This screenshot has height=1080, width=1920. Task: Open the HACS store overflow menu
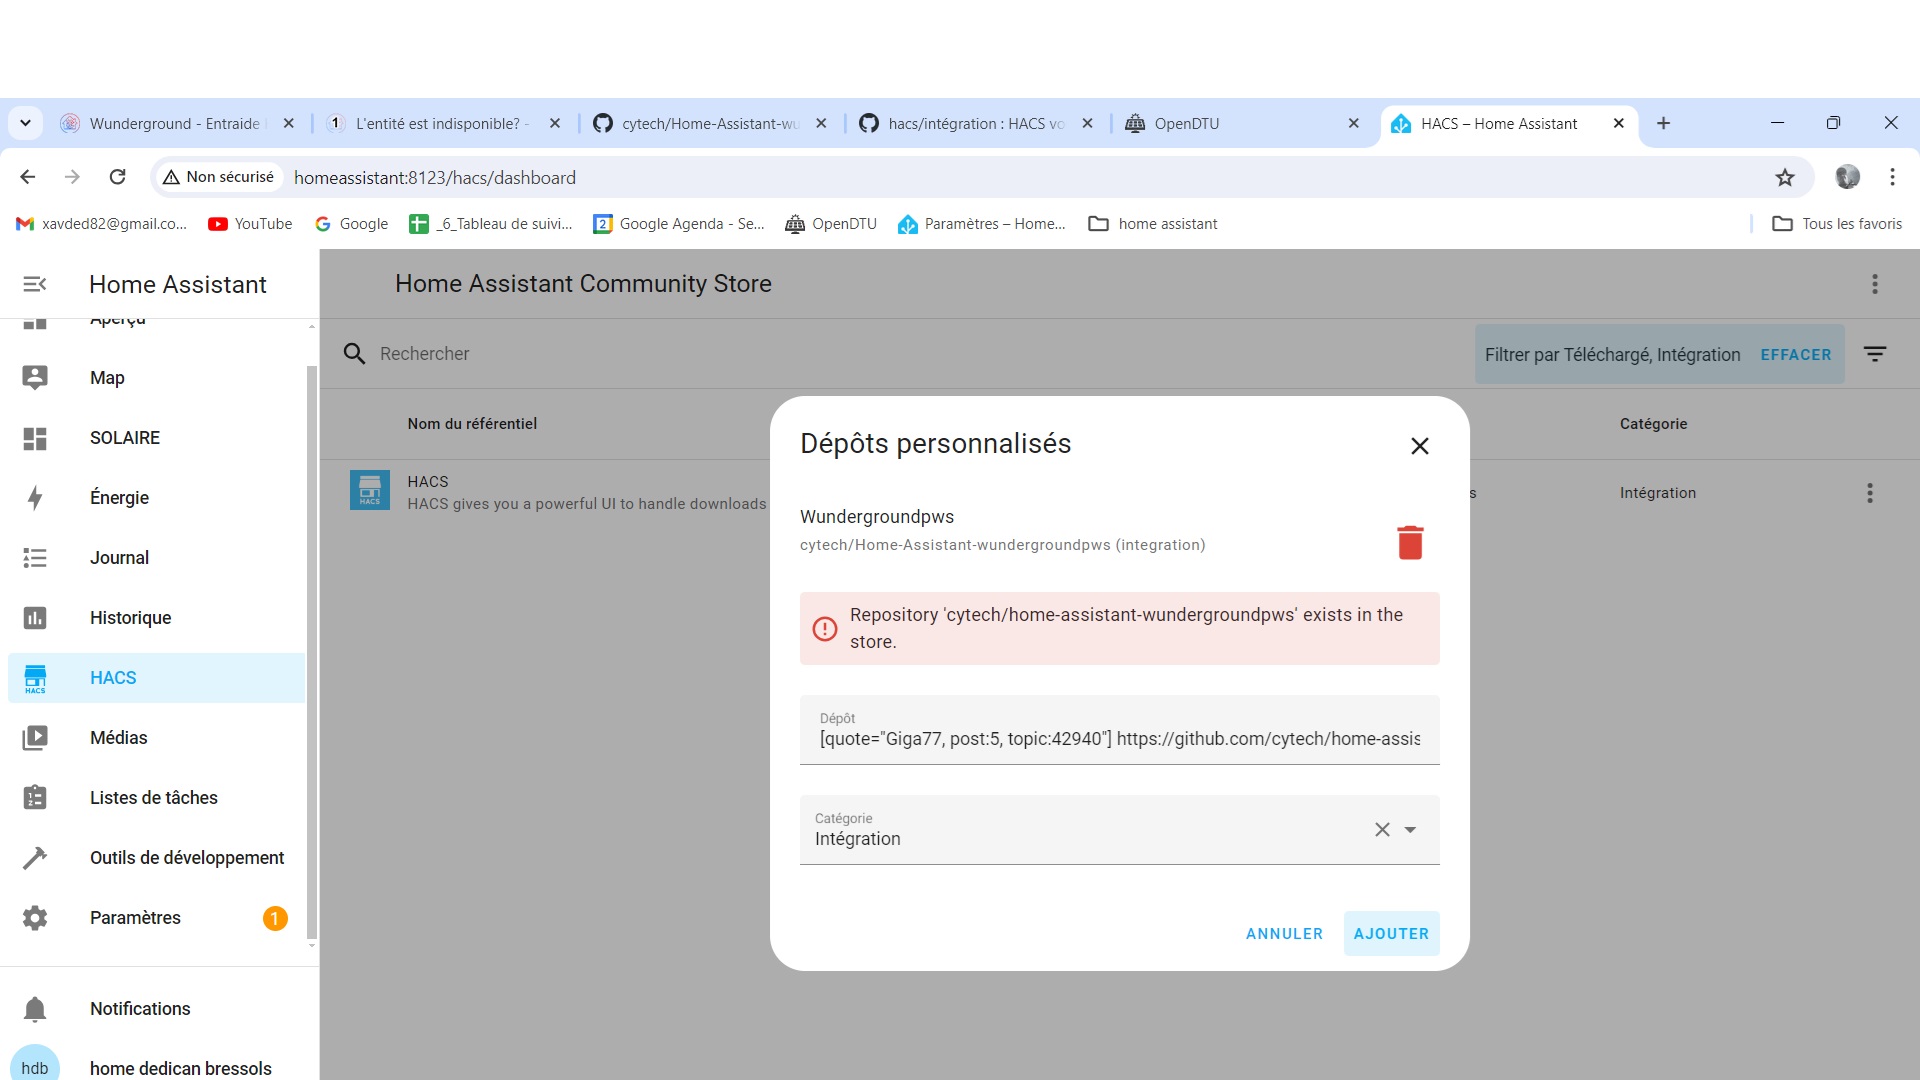click(x=1875, y=284)
